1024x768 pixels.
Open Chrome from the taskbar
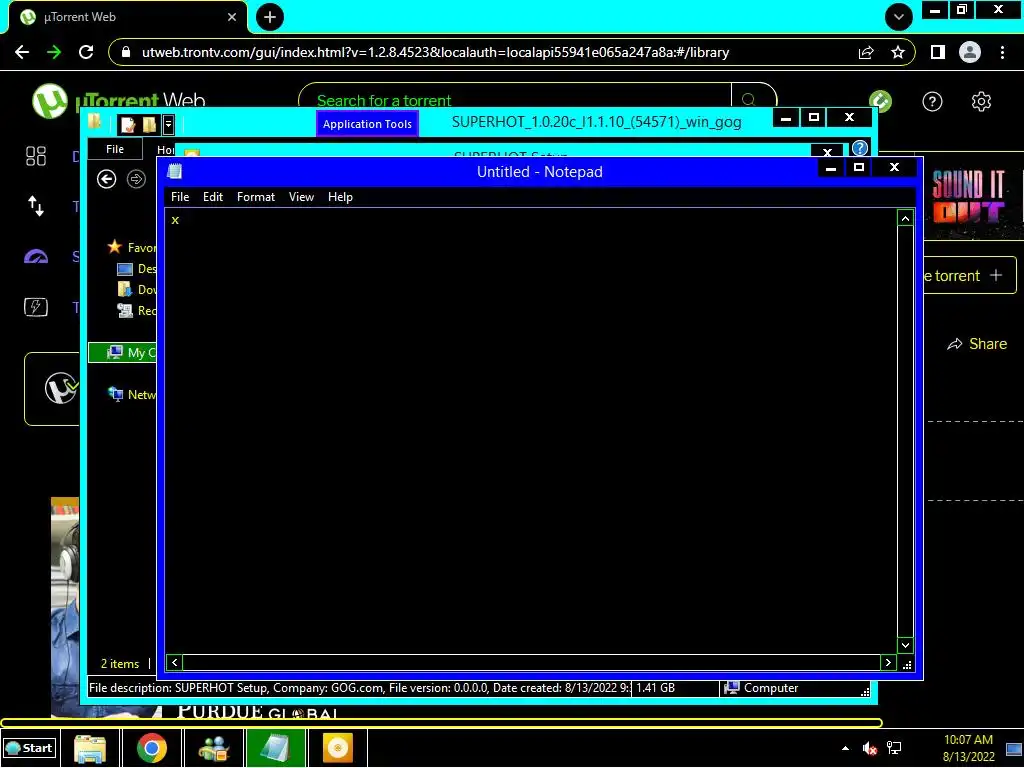(152, 748)
